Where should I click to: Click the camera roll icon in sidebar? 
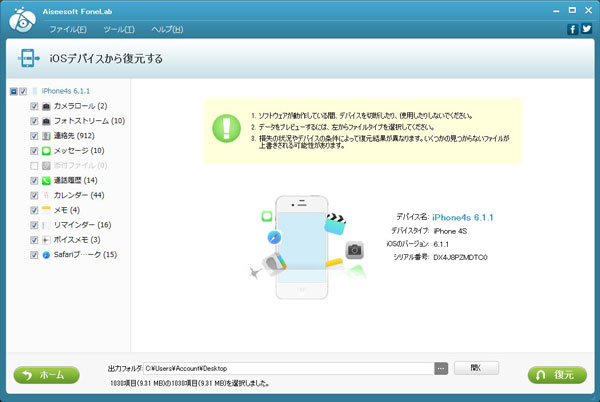click(46, 106)
